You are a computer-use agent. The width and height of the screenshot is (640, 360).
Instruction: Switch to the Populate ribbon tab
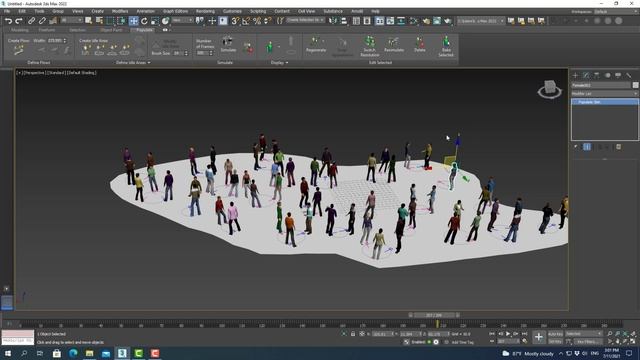144,30
